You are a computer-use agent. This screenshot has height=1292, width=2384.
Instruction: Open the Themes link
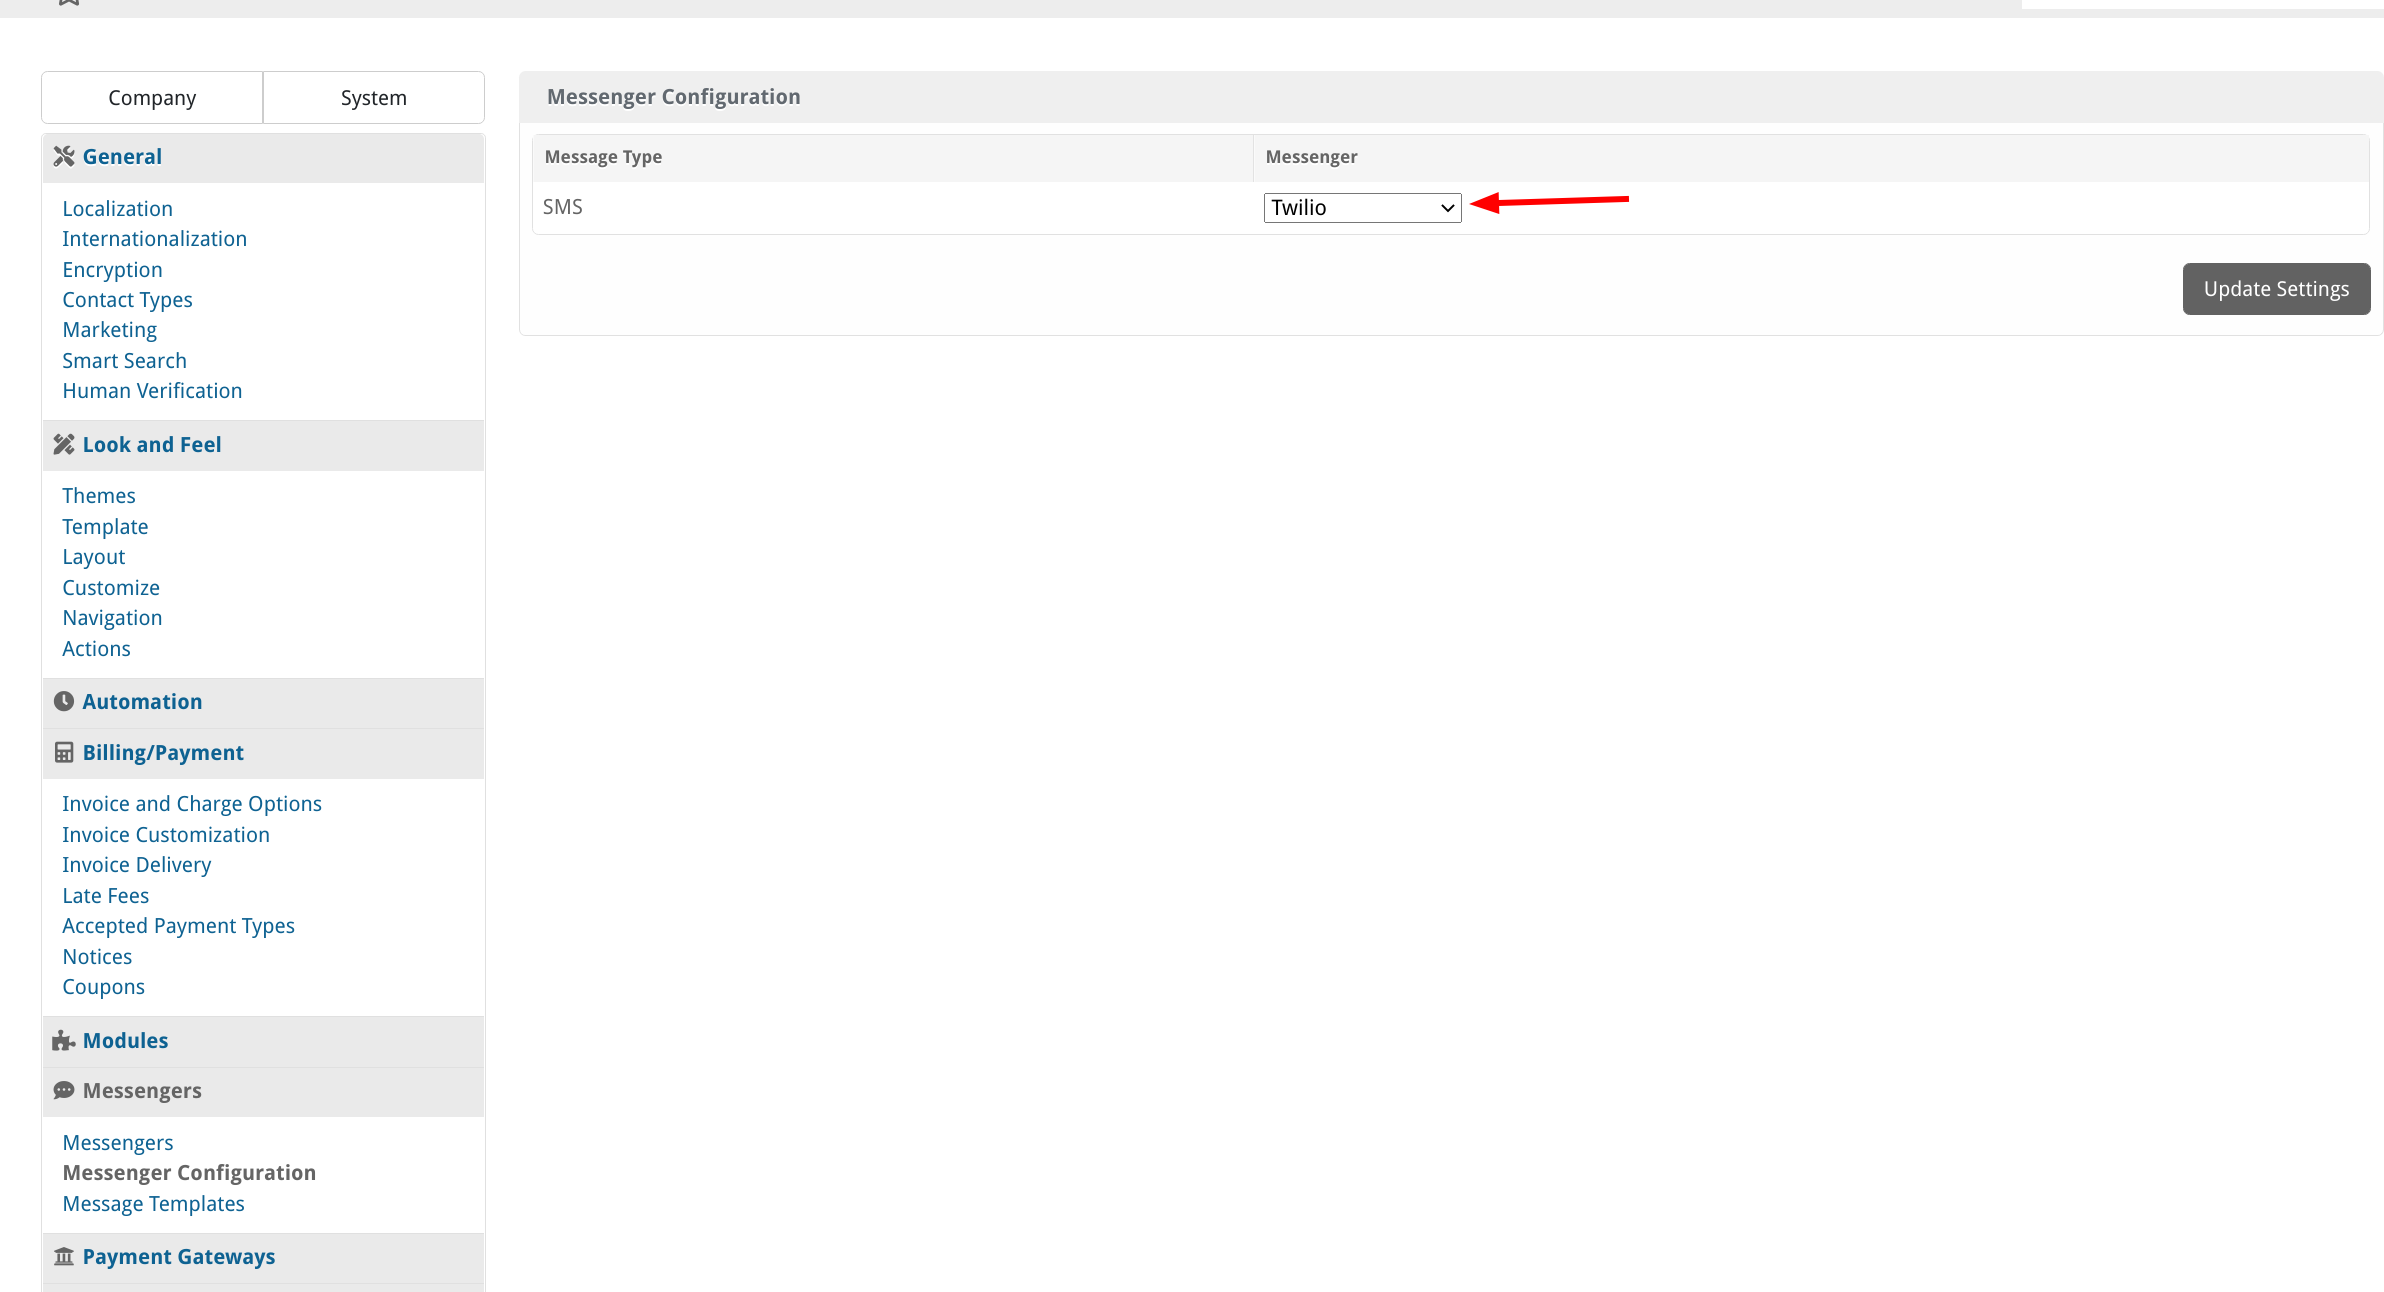tap(98, 495)
